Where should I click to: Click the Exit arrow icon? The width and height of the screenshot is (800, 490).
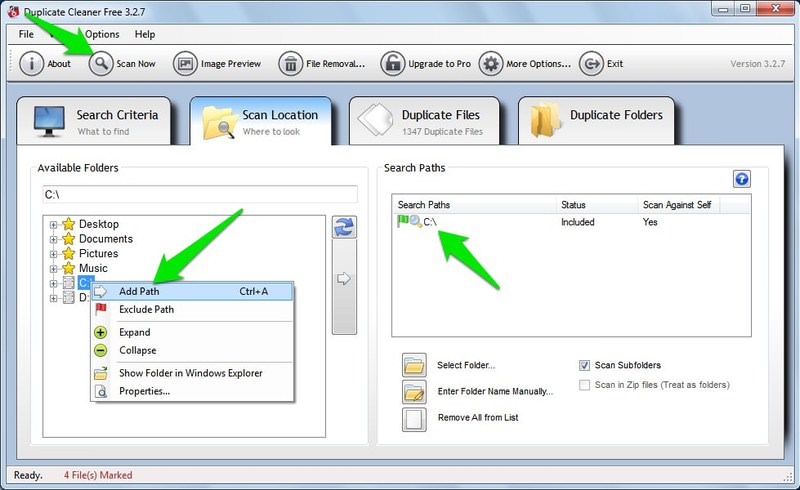coord(591,64)
